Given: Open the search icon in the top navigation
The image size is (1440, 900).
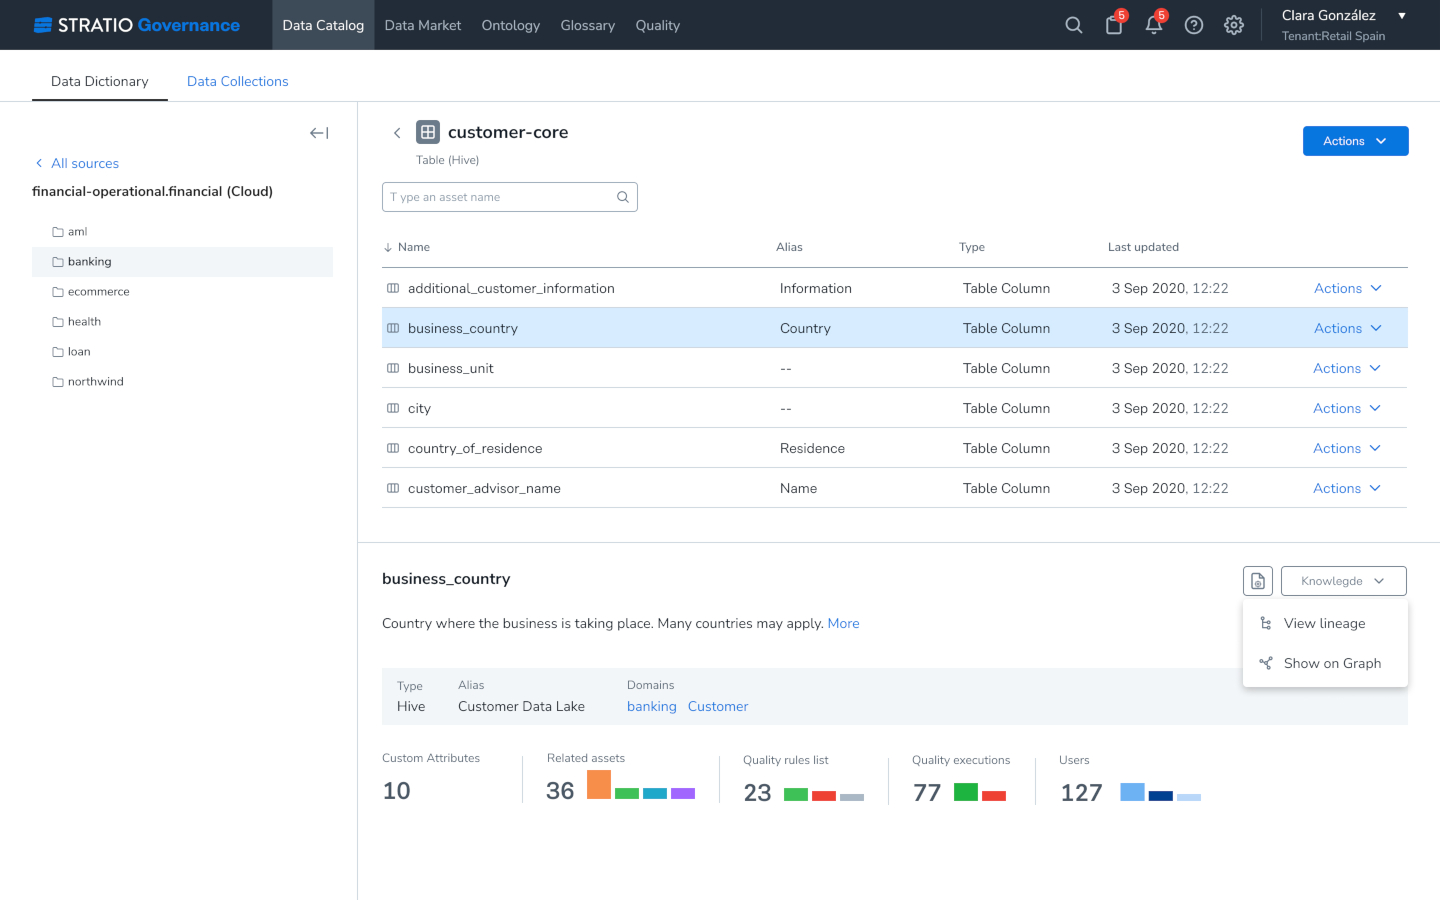Looking at the screenshot, I should pyautogui.click(x=1073, y=25).
